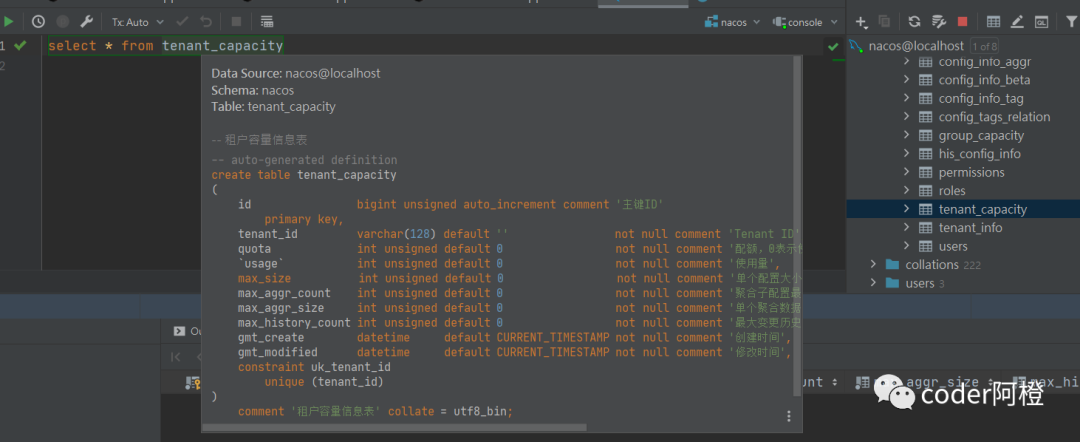
Task: Click the red stop/disconnect icon
Action: (962, 21)
